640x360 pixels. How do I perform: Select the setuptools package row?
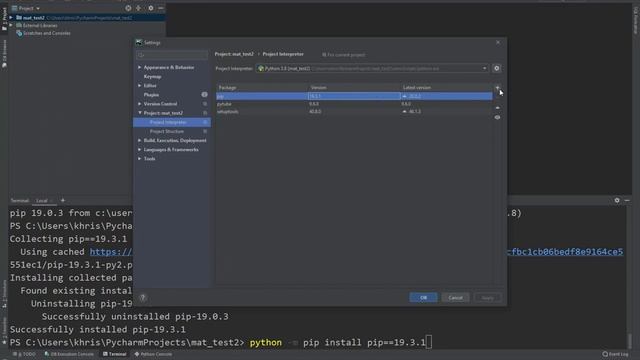(354, 111)
